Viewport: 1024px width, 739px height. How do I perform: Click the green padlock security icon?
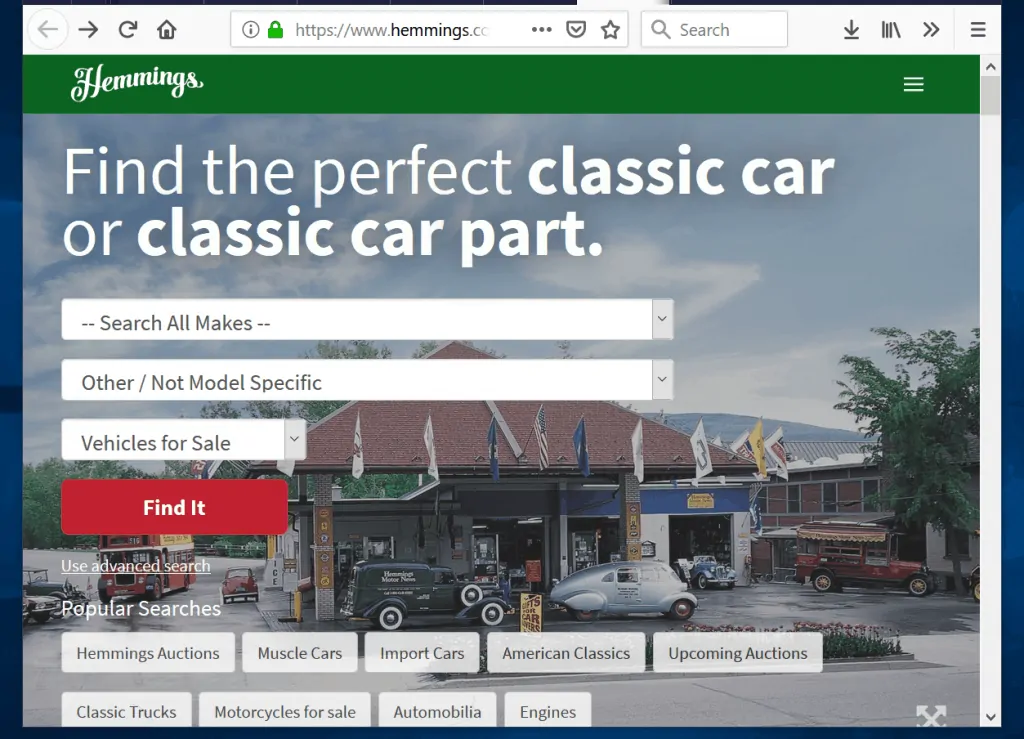(276, 29)
